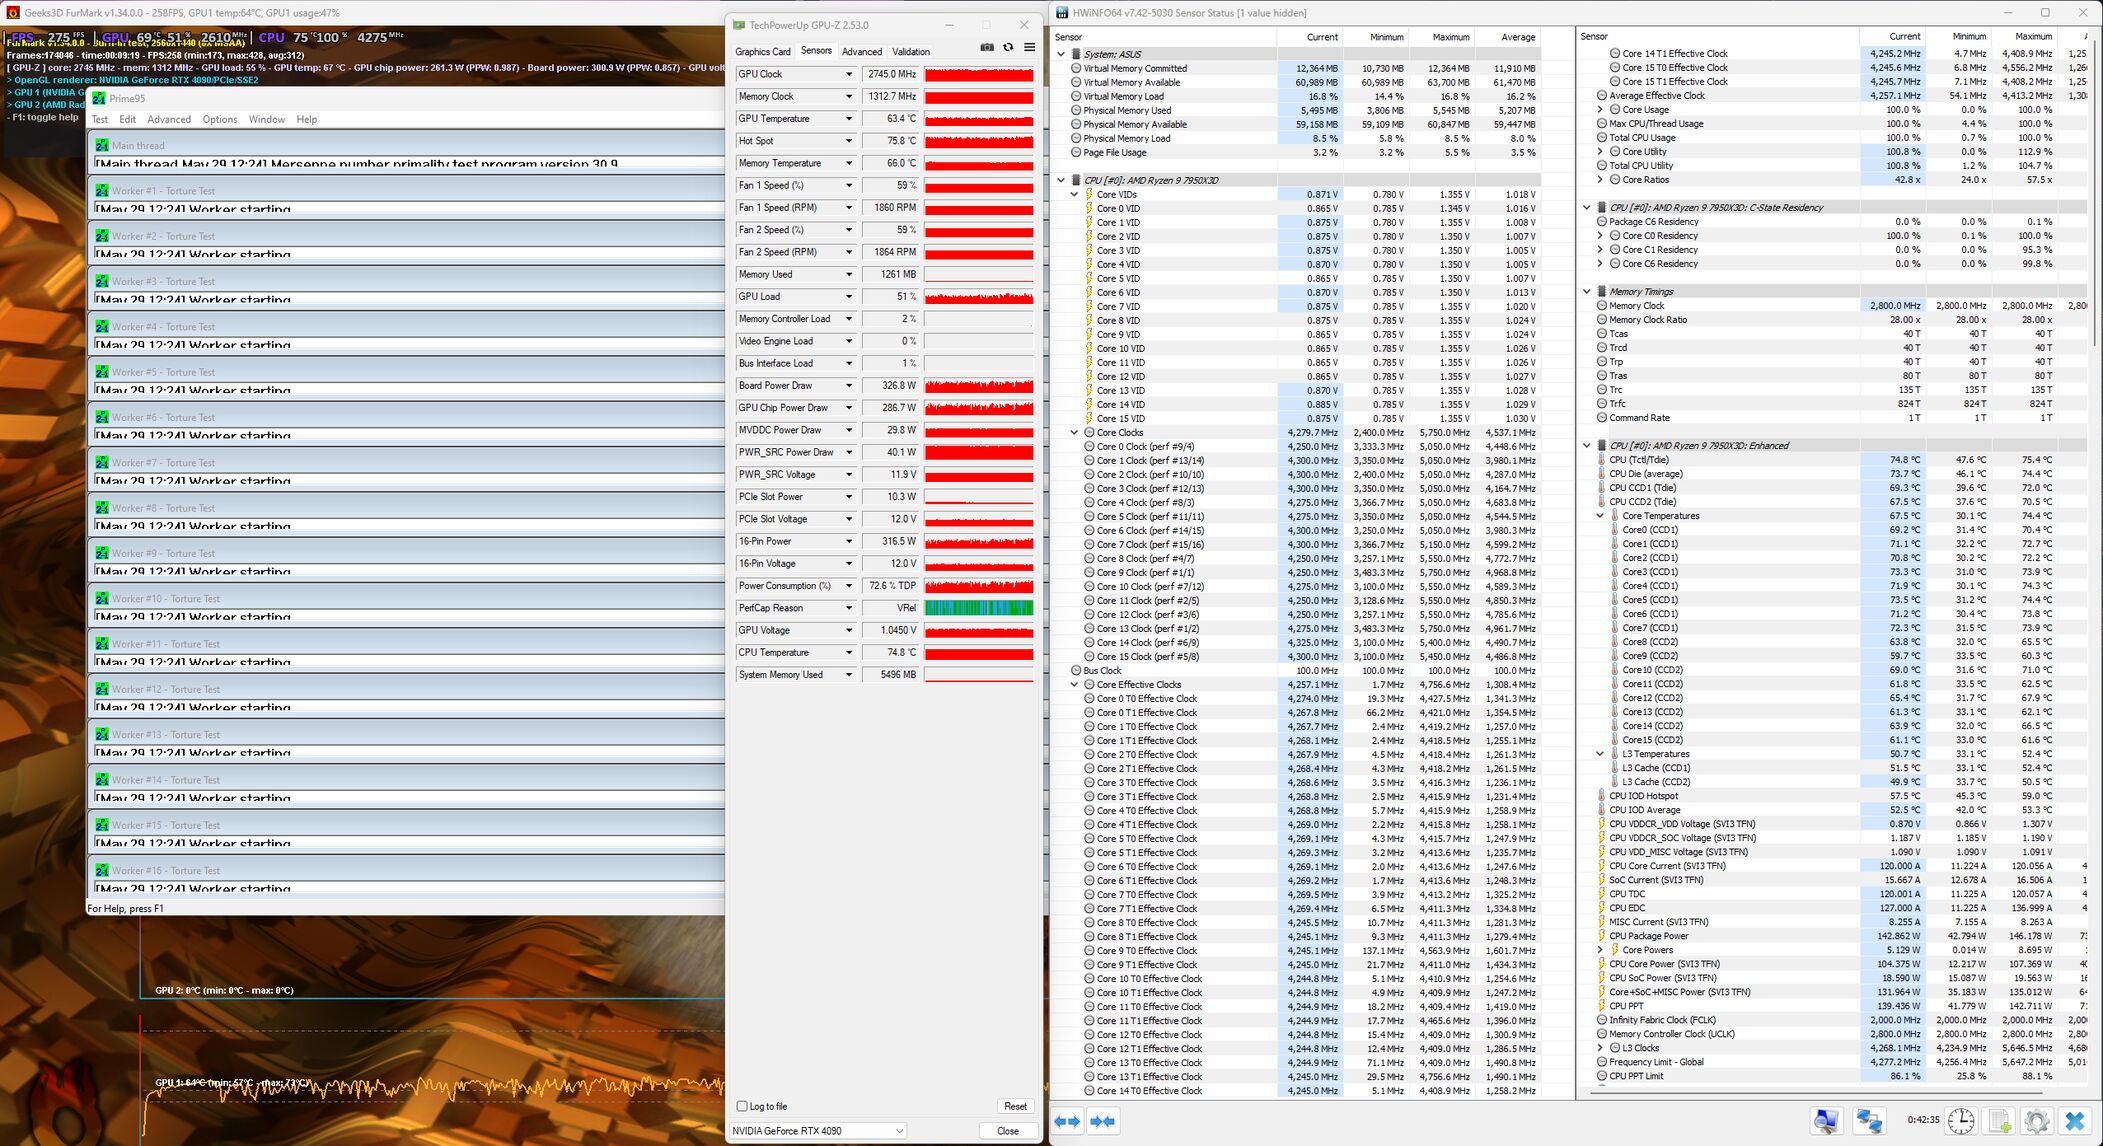Open GPU-Z hamburger menu icon
The image size is (2103, 1146).
coord(1029,47)
